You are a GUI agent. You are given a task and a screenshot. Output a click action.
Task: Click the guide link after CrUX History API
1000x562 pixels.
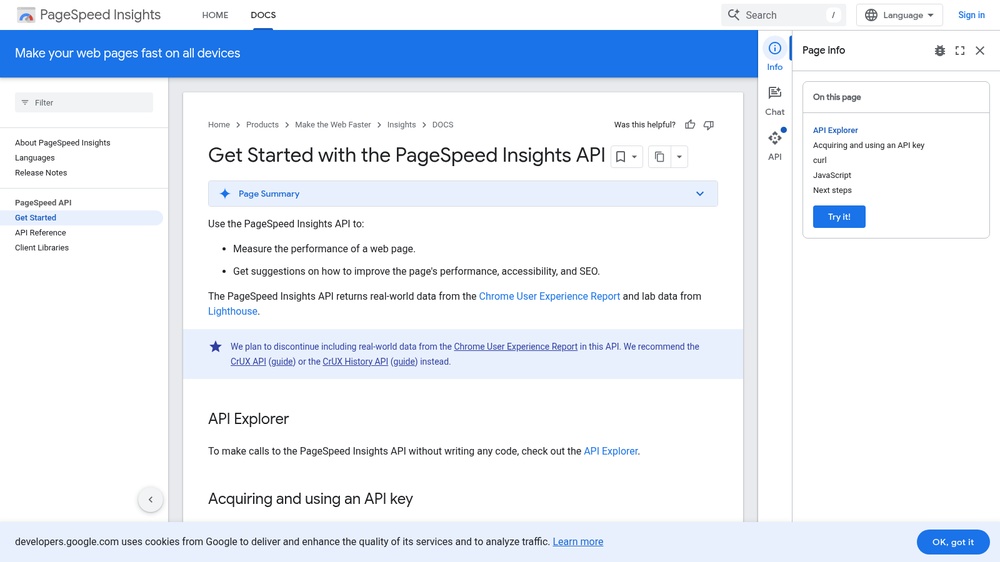pos(404,361)
